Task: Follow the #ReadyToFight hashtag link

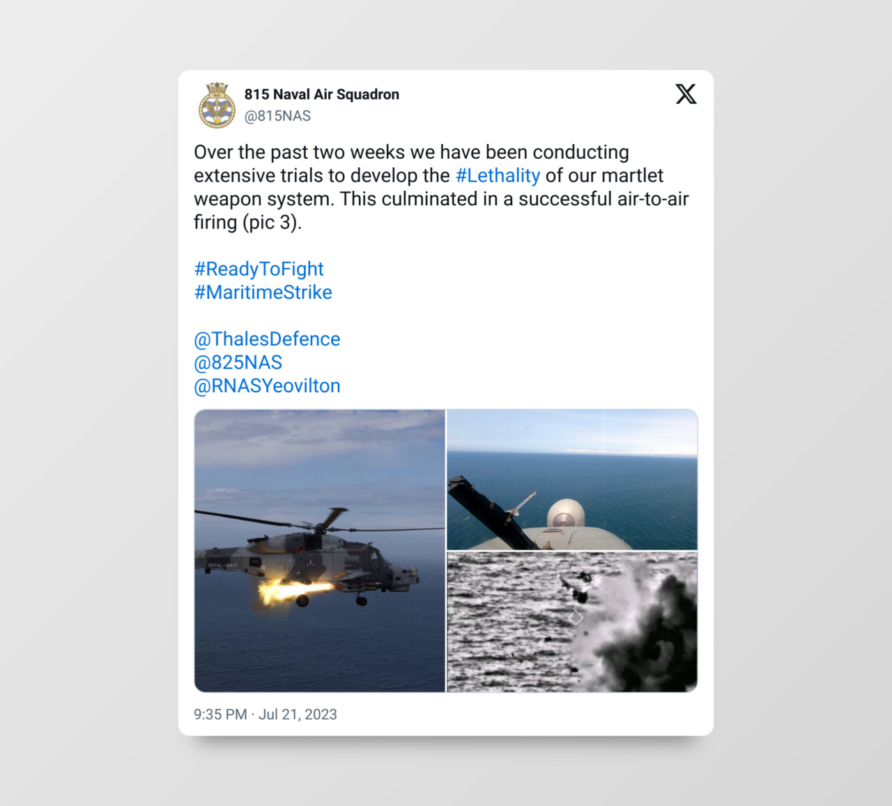Action: coord(259,269)
